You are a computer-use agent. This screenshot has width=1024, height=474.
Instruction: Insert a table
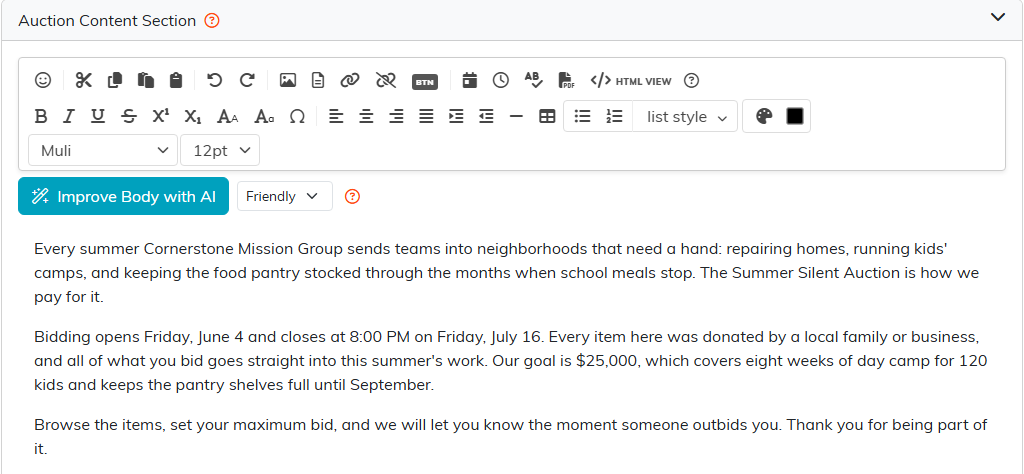coord(547,117)
